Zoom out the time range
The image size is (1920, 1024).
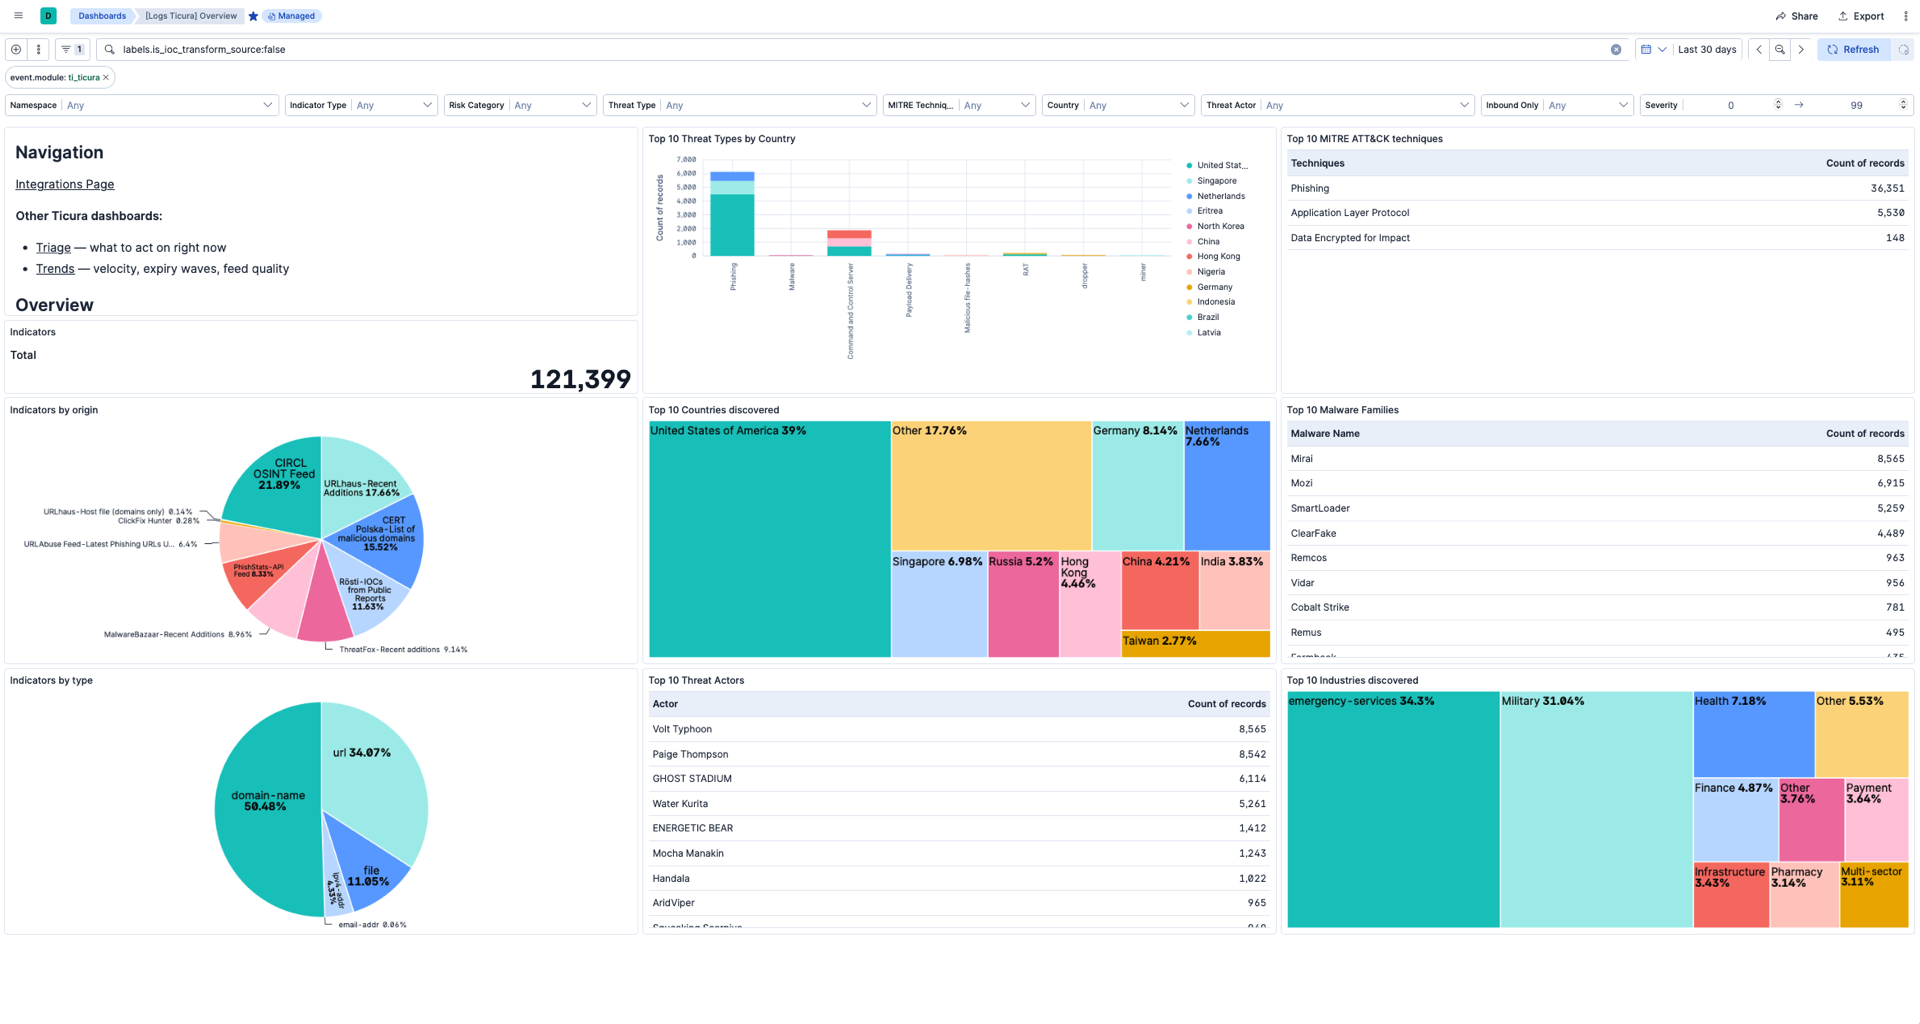click(1780, 49)
